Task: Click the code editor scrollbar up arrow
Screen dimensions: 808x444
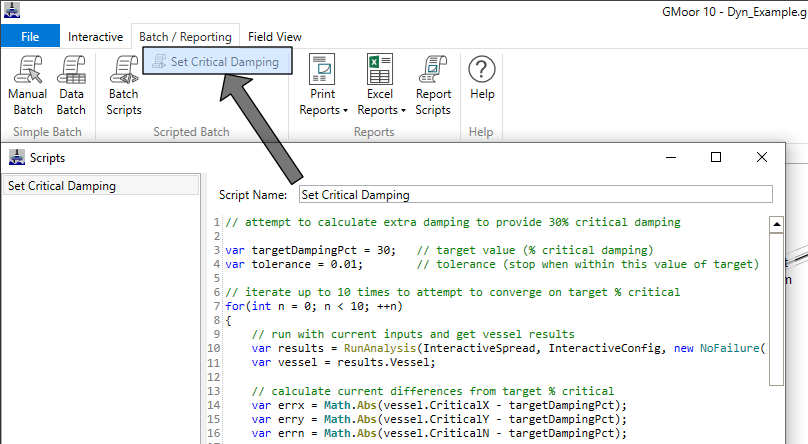Action: (x=776, y=225)
